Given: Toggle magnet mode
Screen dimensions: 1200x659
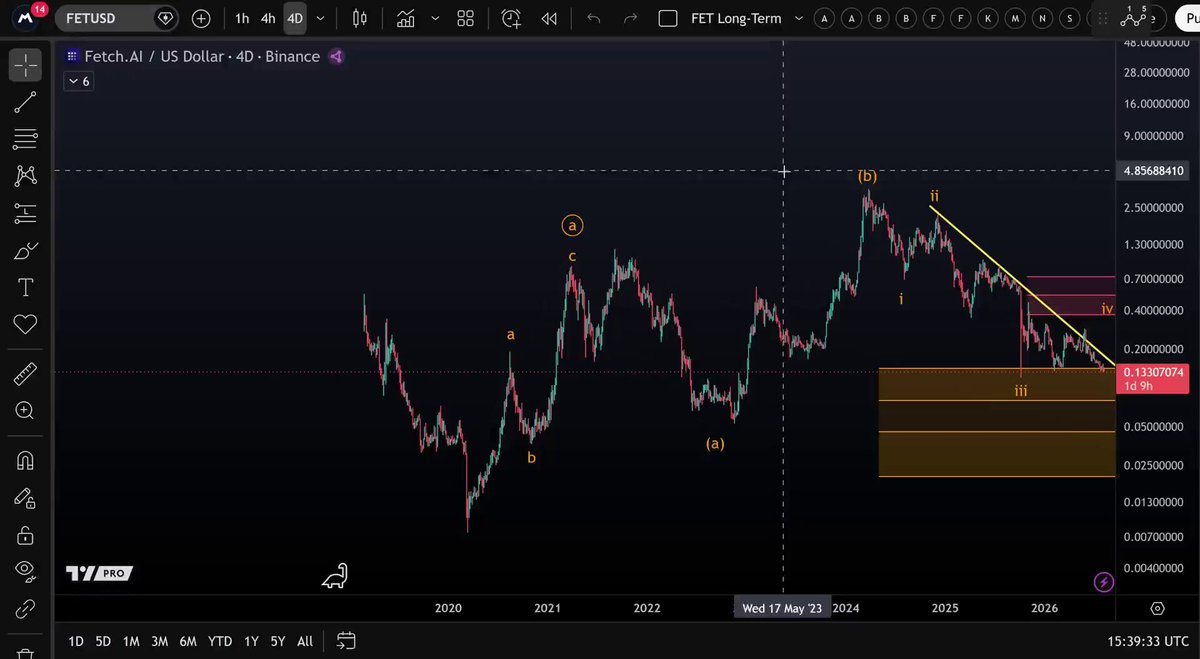Looking at the screenshot, I should click(25, 460).
